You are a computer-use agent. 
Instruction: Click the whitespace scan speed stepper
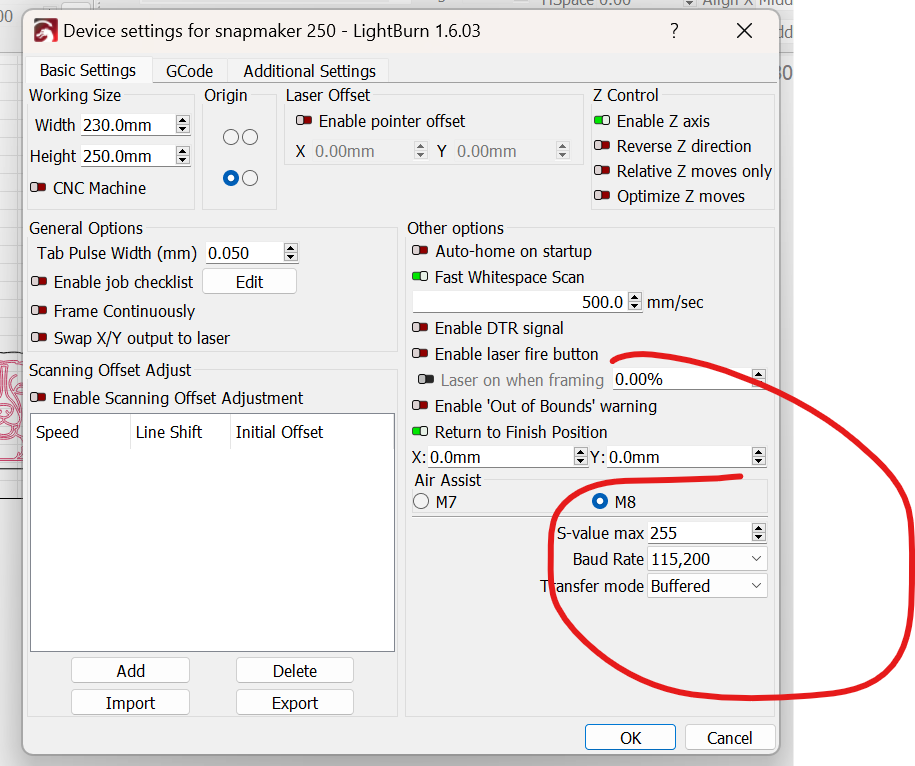tap(635, 302)
